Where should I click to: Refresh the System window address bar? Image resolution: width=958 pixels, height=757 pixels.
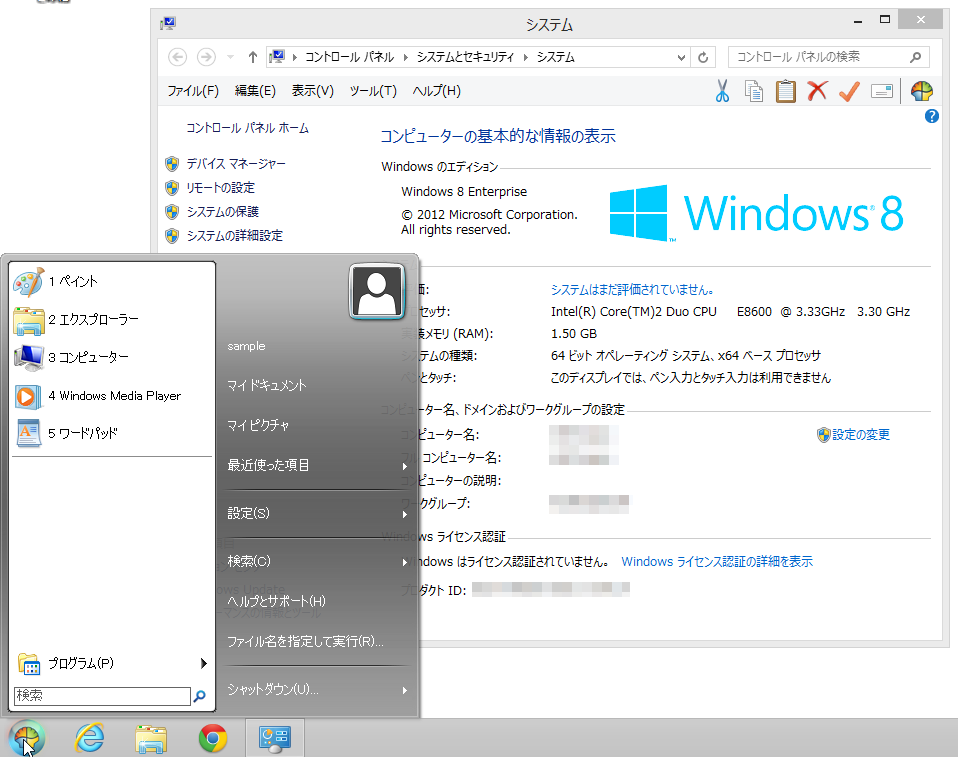coord(703,57)
